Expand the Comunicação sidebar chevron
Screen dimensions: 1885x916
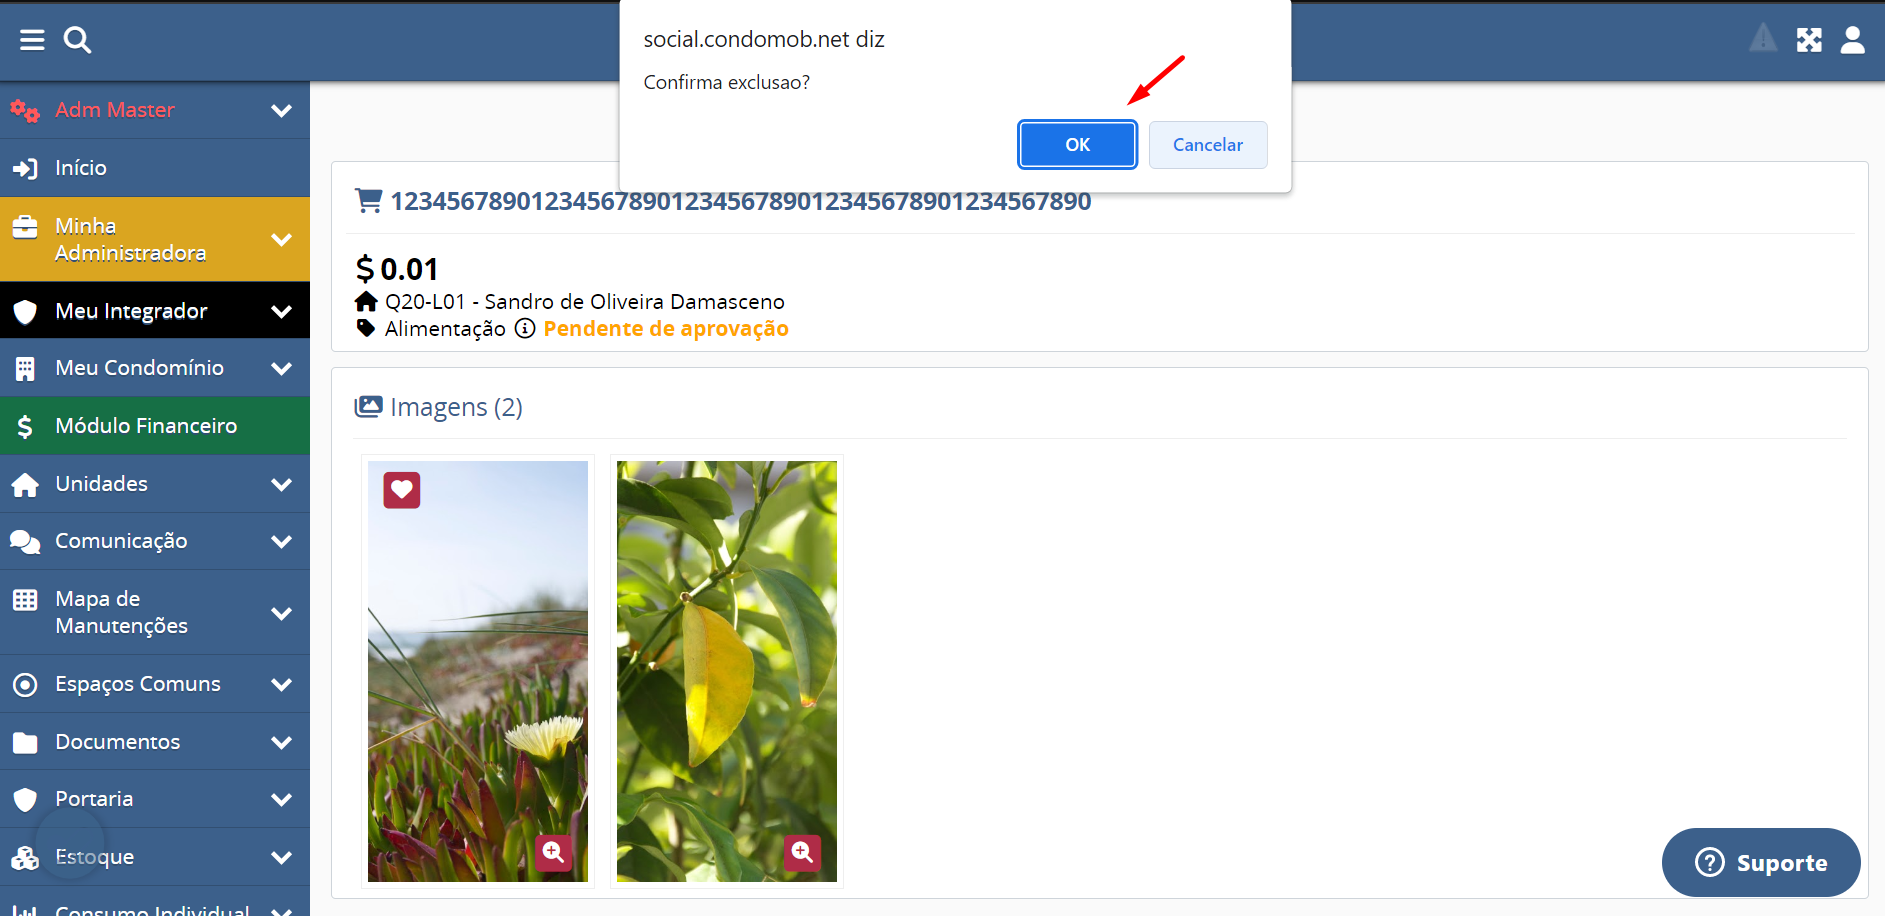tap(282, 542)
